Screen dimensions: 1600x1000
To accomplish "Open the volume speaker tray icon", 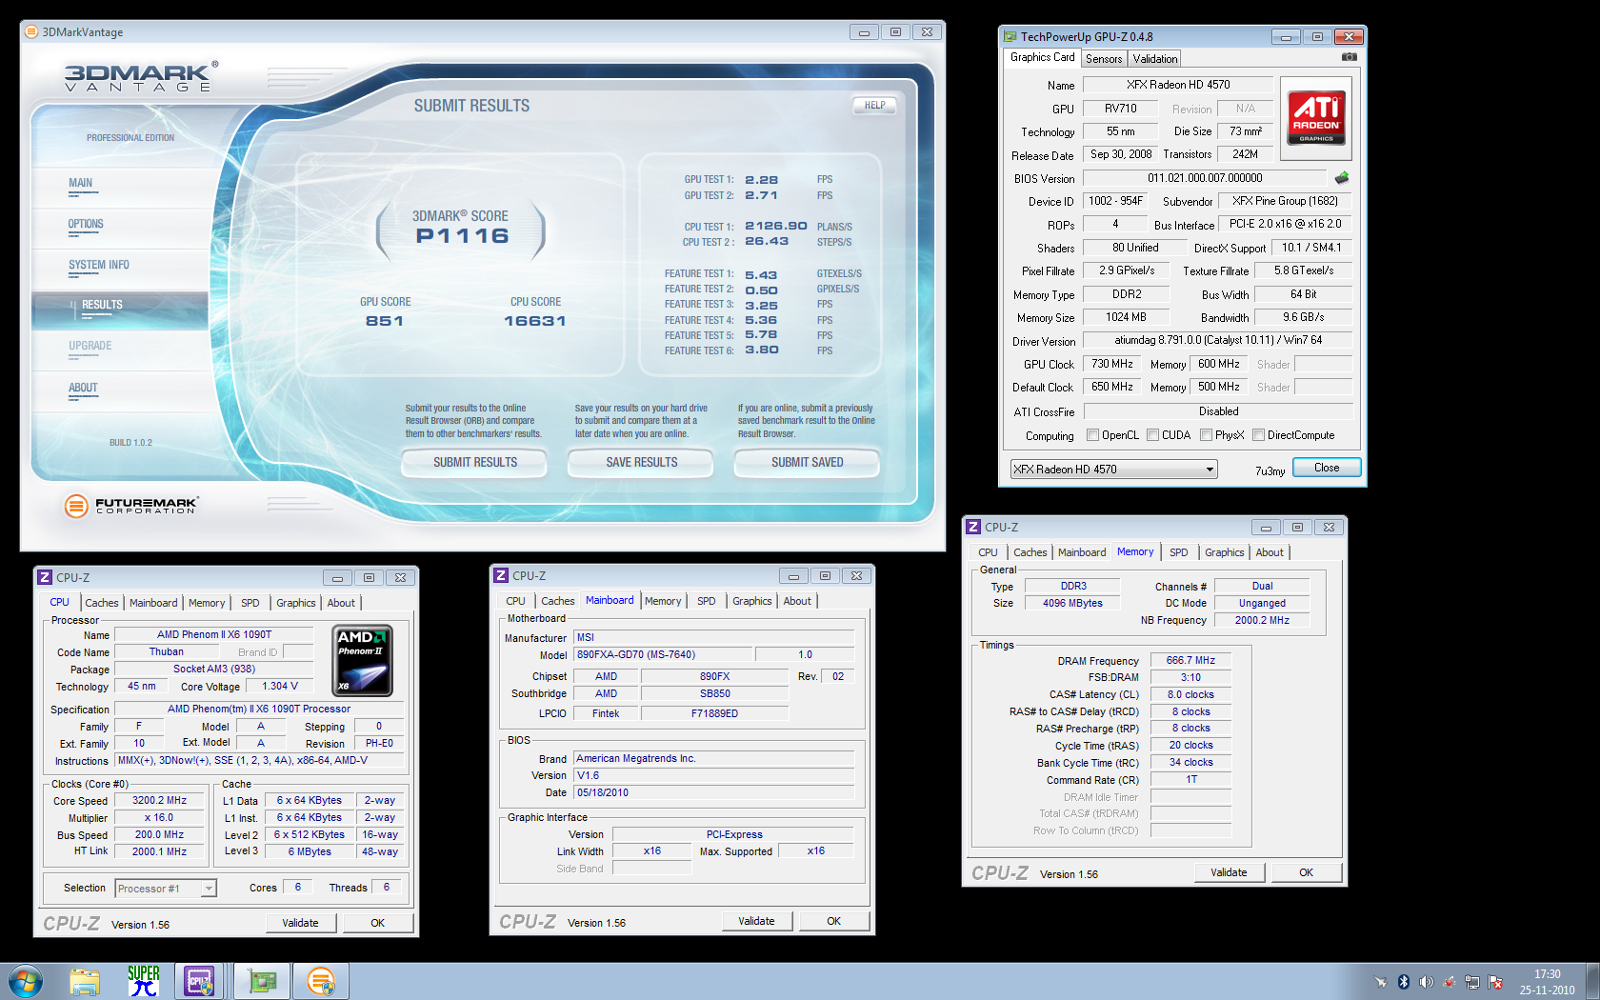I will 1426,982.
